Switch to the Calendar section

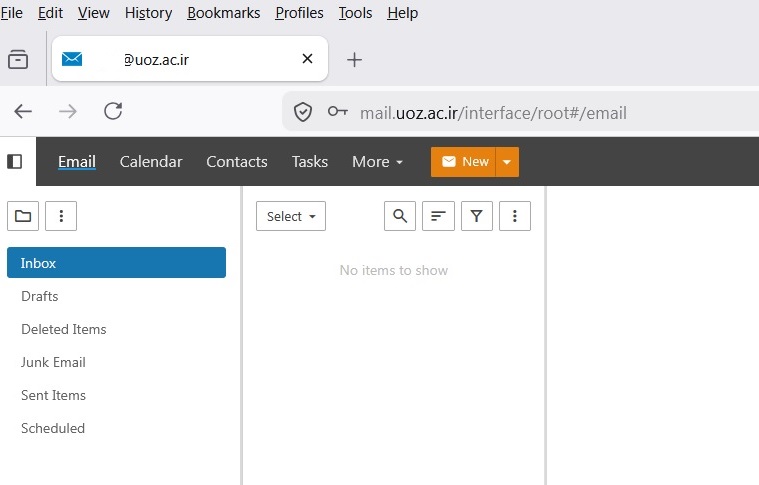click(151, 162)
